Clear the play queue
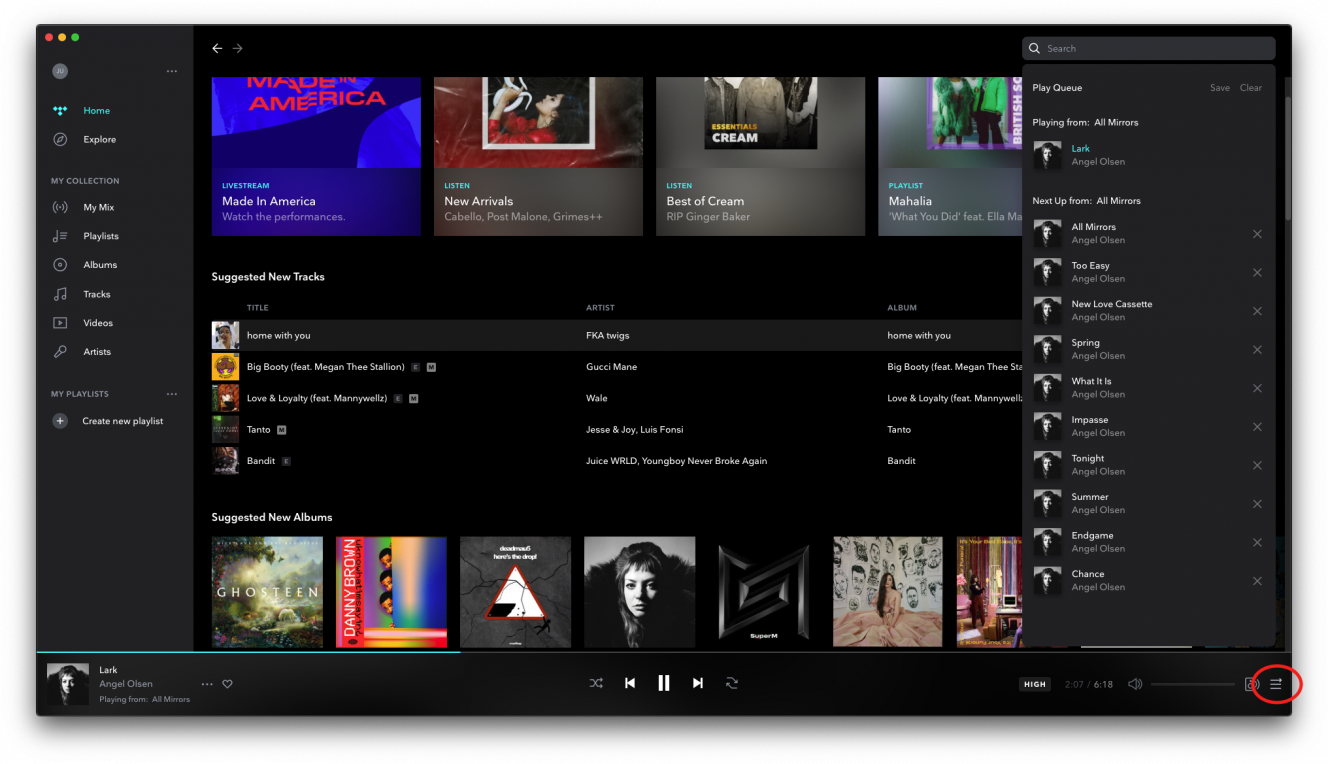 coord(1251,88)
